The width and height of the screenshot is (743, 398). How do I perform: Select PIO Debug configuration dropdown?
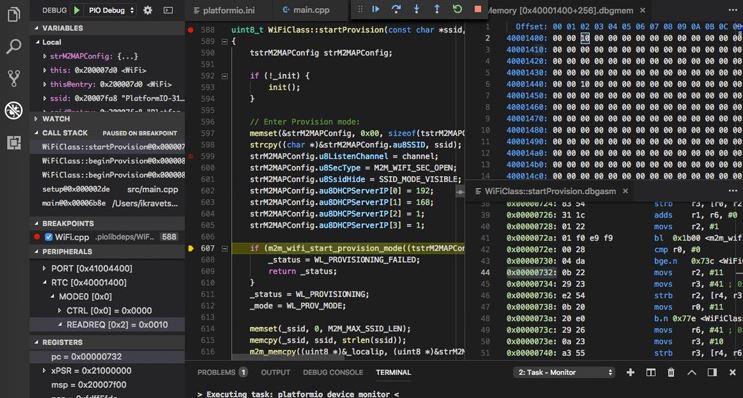112,10
